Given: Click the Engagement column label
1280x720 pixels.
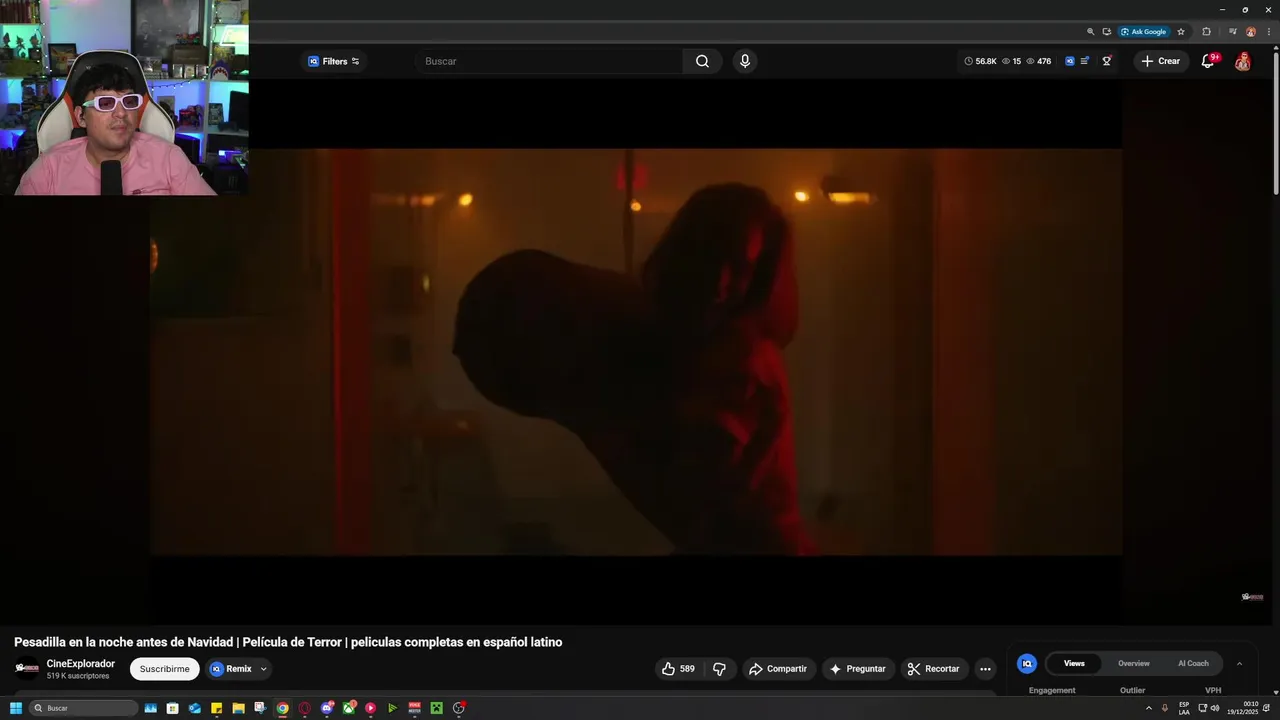Looking at the screenshot, I should click(x=1052, y=690).
